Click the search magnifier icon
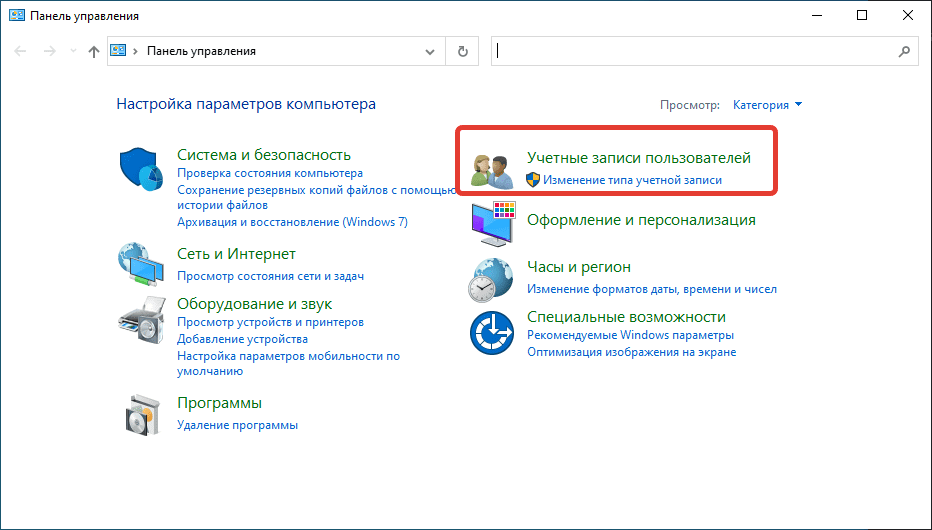Image resolution: width=932 pixels, height=530 pixels. click(904, 52)
